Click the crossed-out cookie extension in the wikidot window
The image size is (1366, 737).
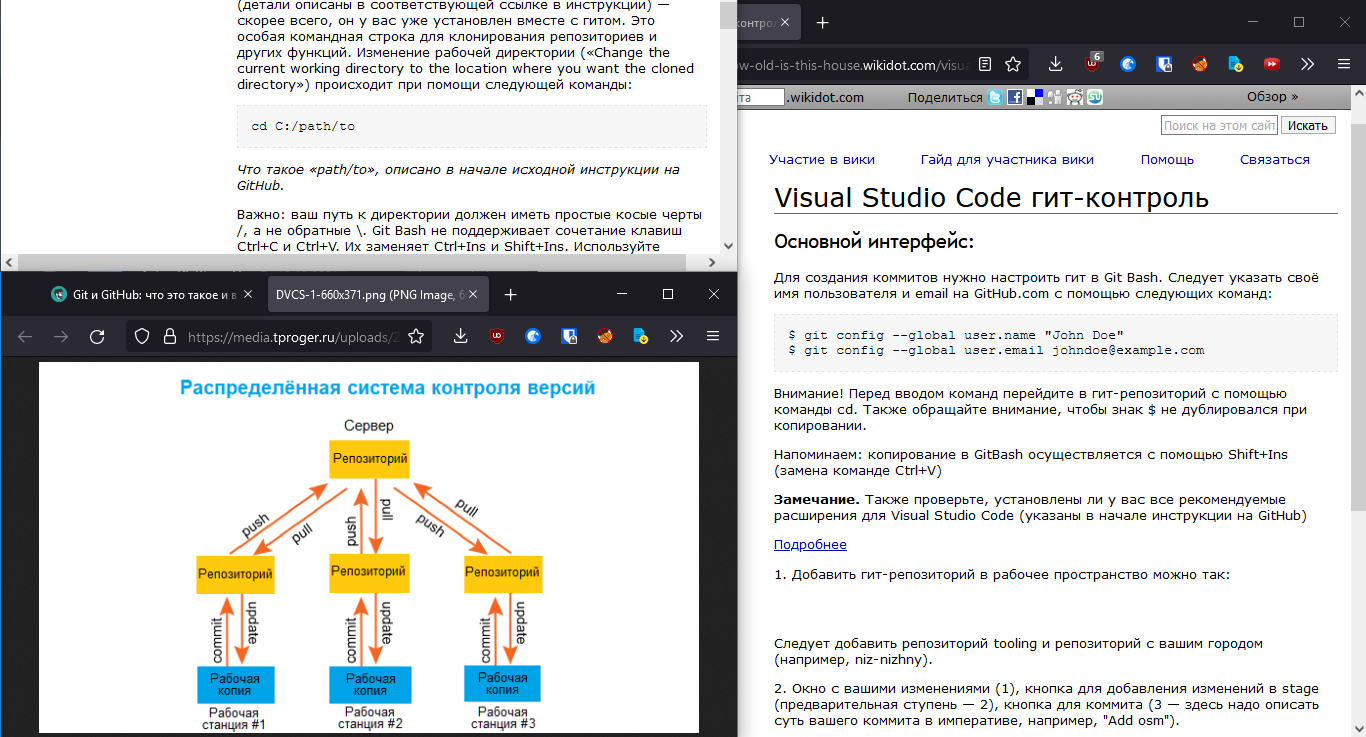pos(1200,64)
